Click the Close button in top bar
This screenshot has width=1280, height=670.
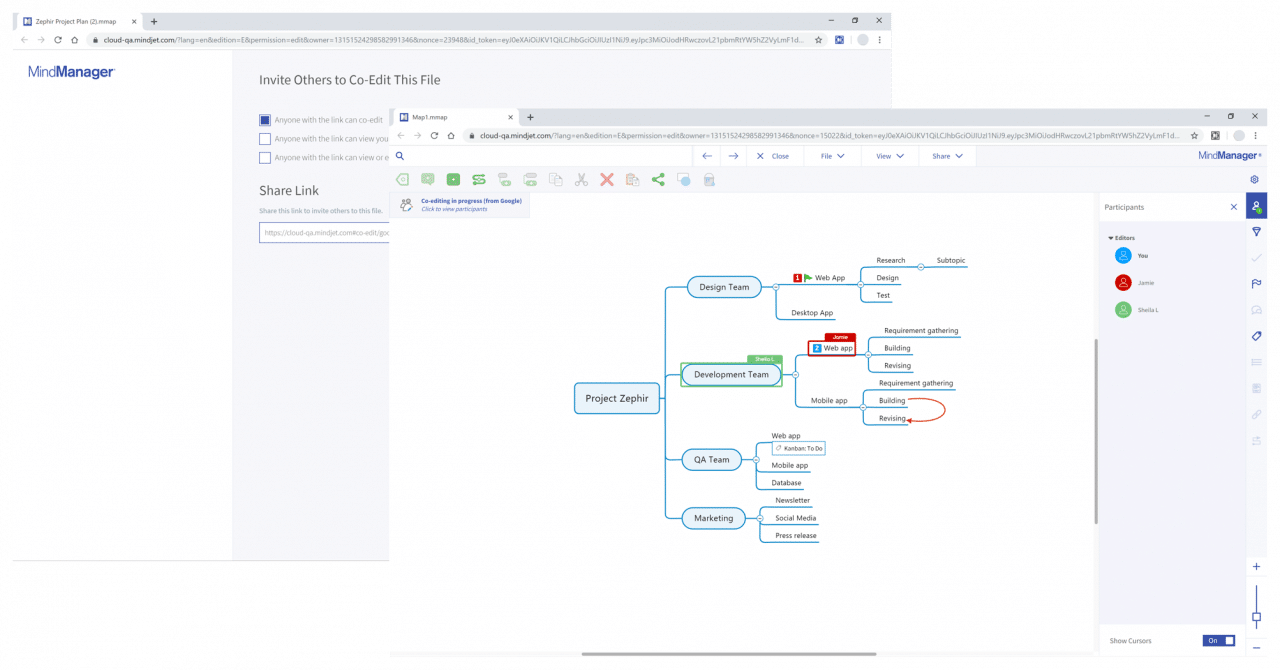772,156
